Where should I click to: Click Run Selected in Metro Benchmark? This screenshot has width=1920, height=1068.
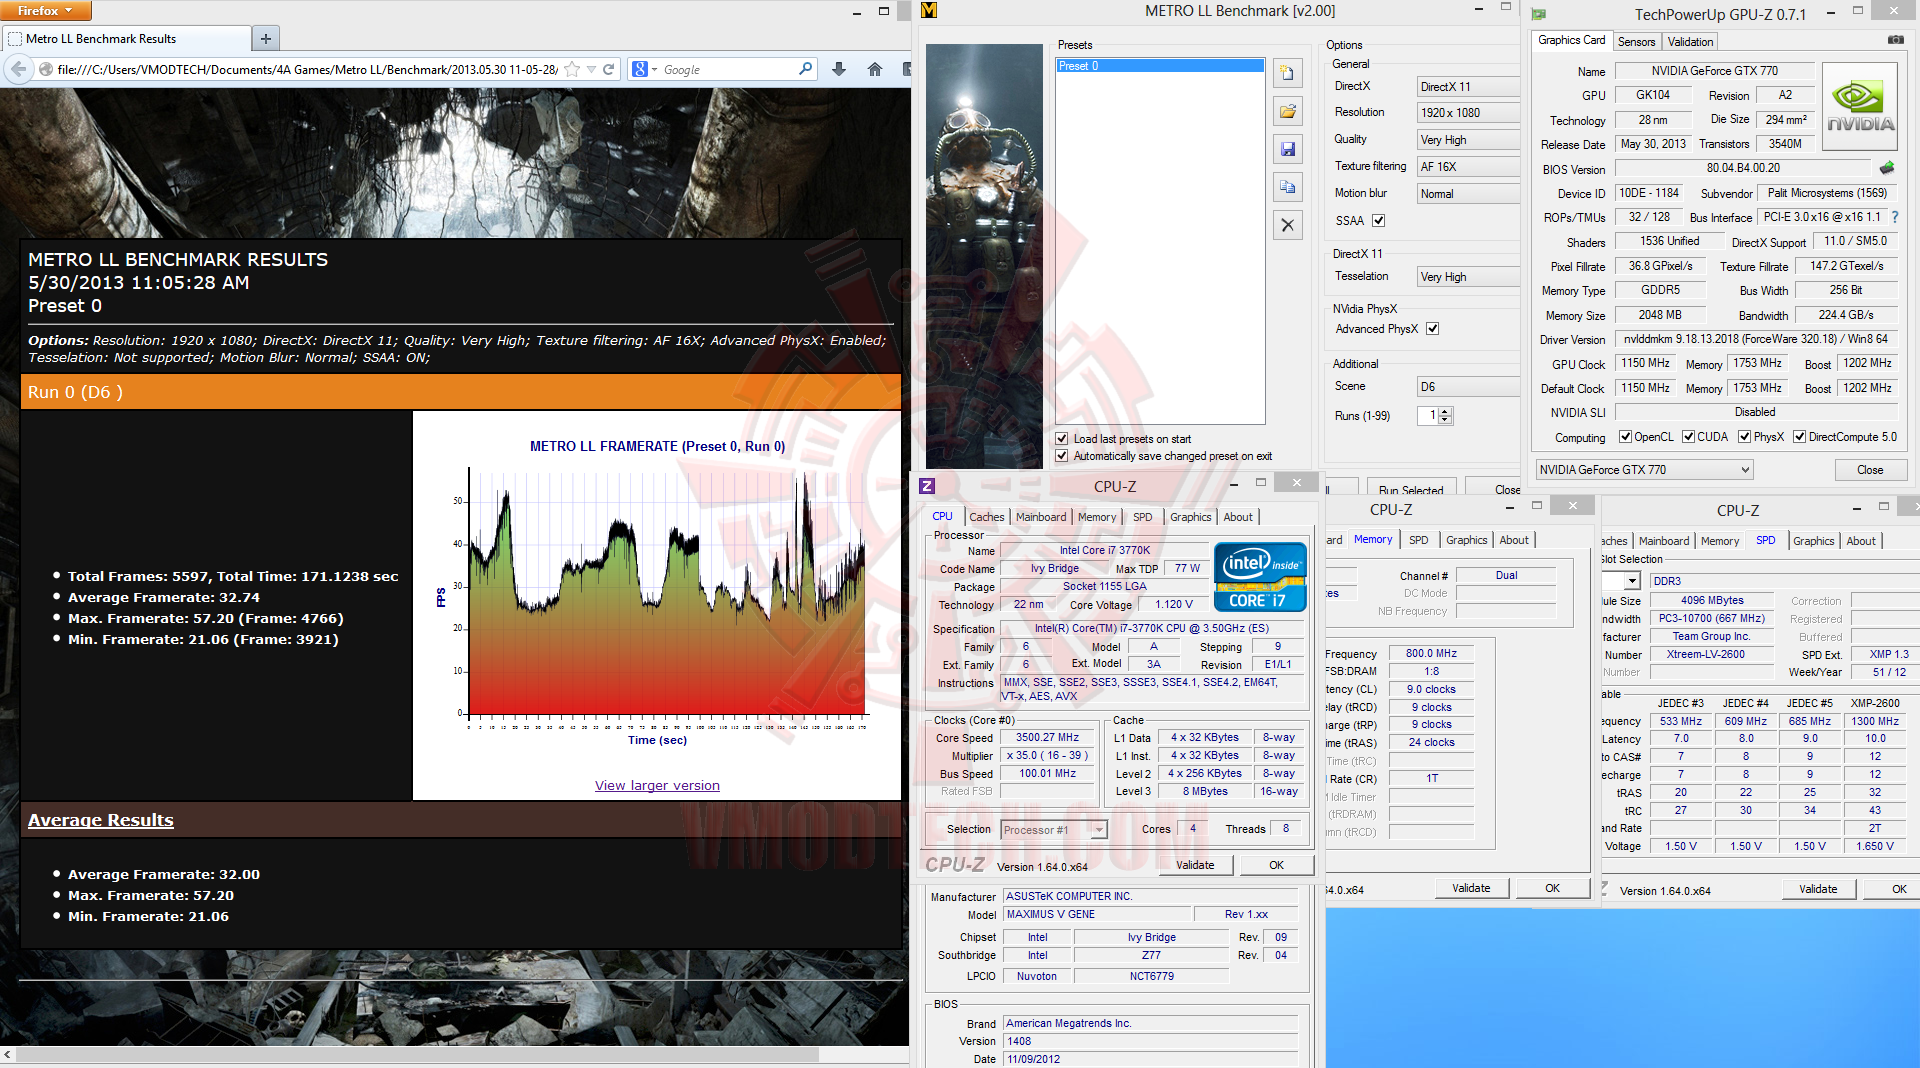pos(1410,489)
